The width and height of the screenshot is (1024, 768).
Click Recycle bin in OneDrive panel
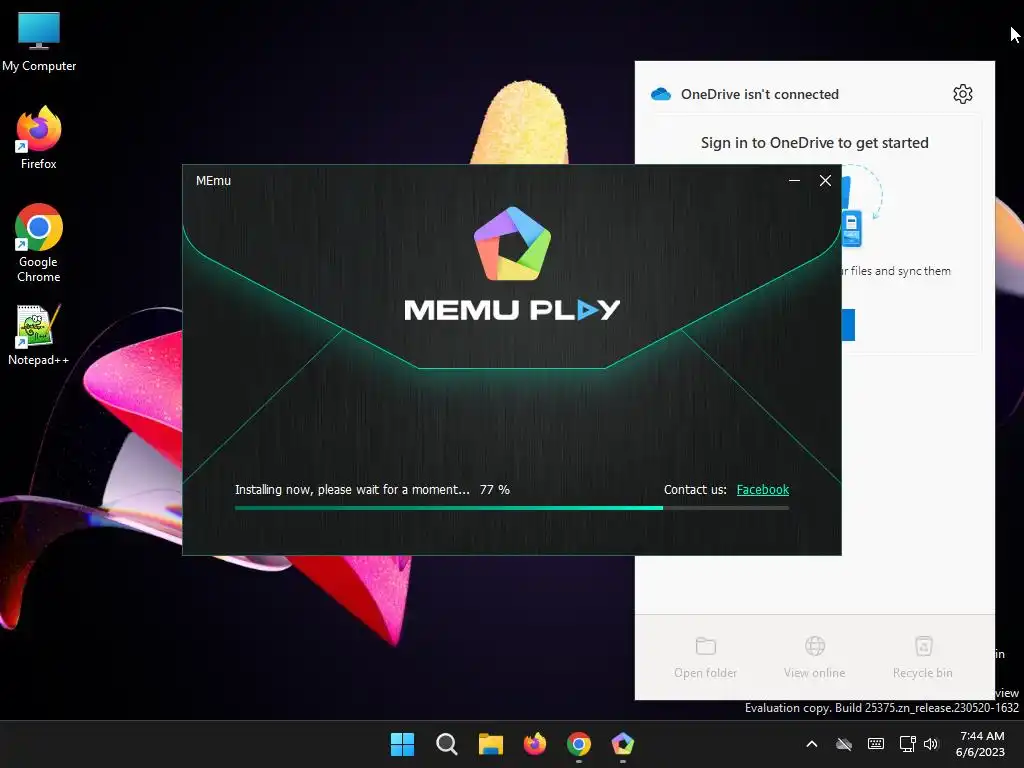[923, 658]
